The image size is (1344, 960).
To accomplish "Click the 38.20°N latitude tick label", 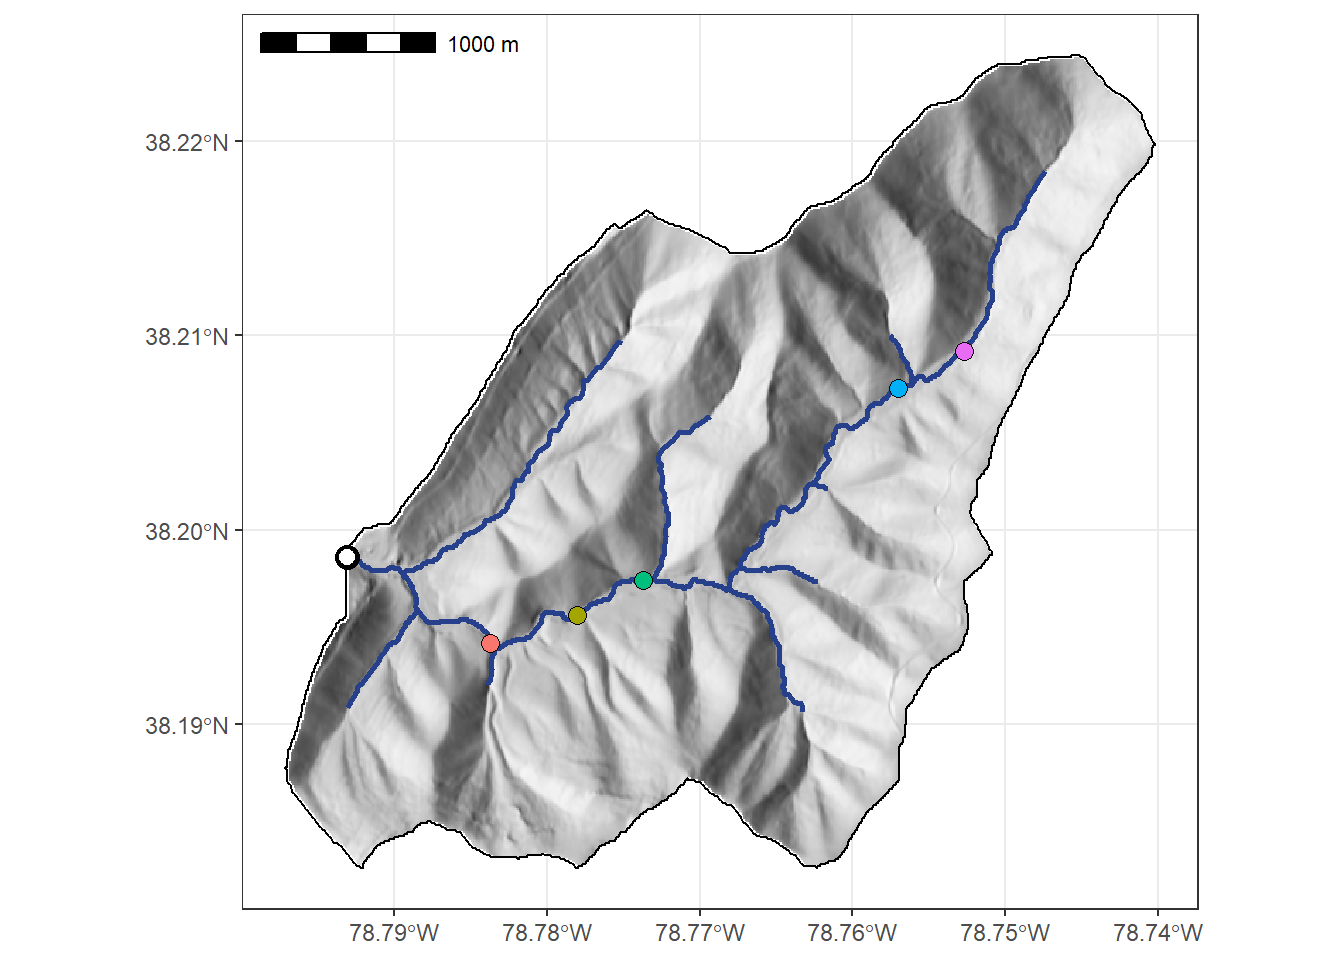I will pyautogui.click(x=186, y=531).
